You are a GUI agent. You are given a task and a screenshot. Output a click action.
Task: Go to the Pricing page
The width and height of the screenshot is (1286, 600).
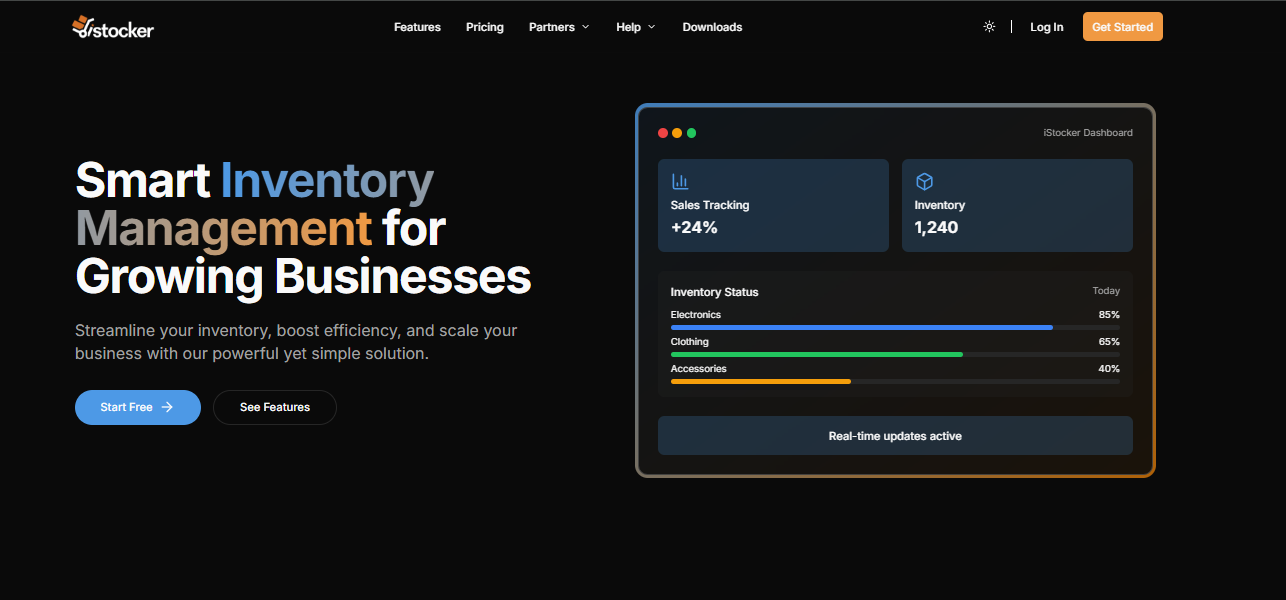(485, 27)
